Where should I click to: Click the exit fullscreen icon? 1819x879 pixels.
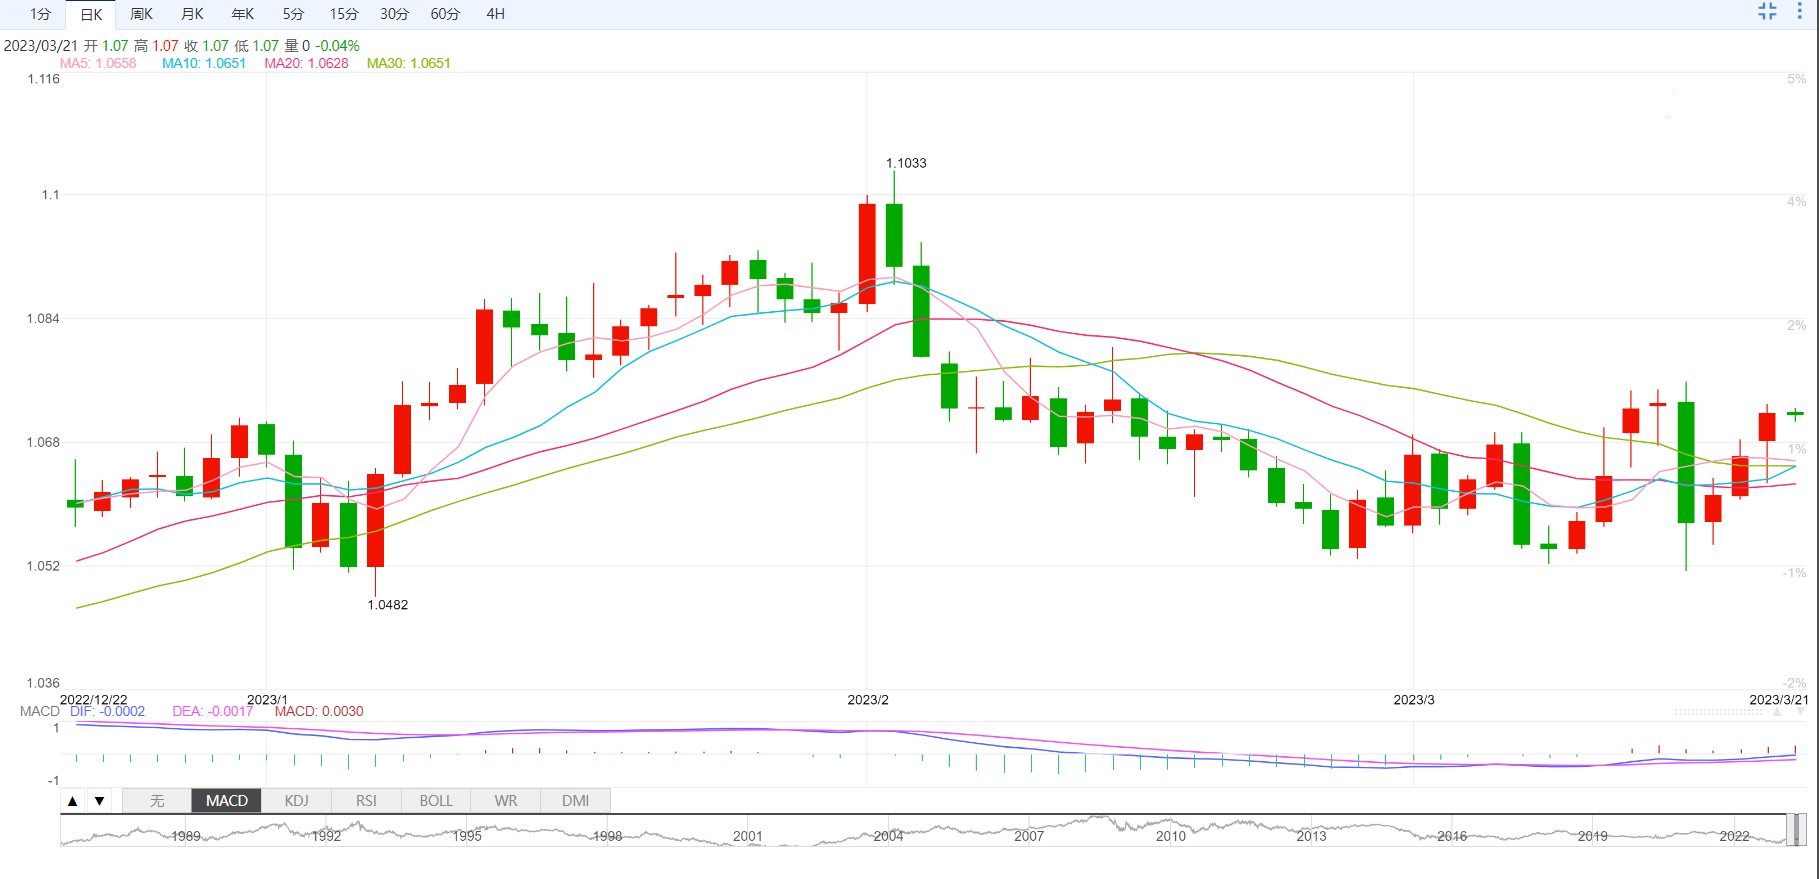point(1767,11)
